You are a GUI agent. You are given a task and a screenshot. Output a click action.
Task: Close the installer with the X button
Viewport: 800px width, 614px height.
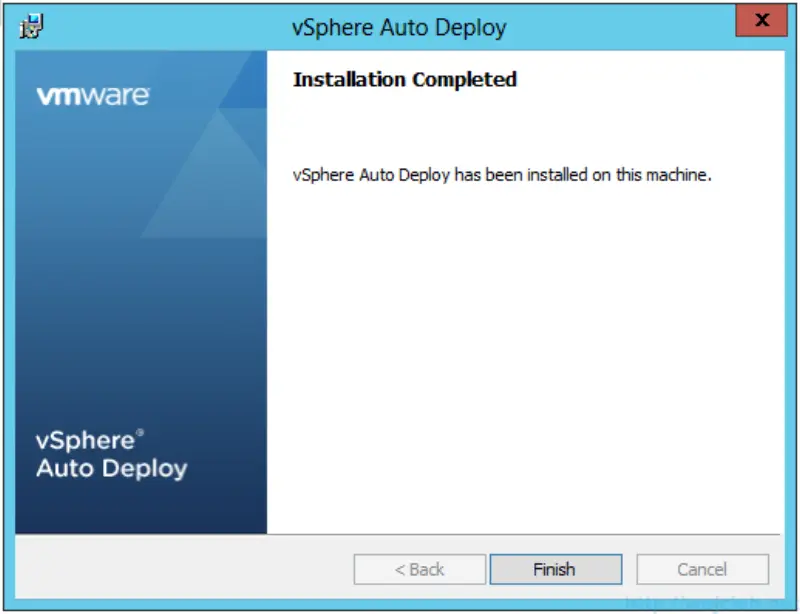(x=762, y=20)
